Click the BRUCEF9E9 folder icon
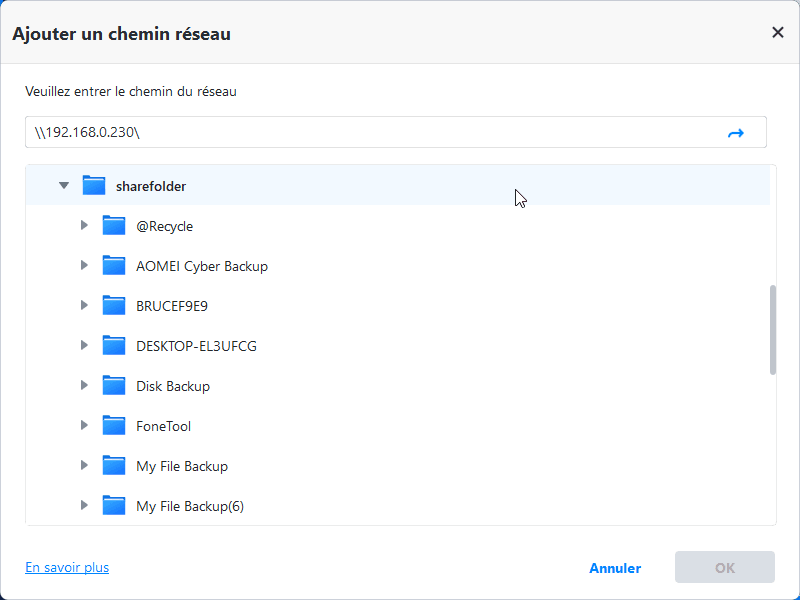The image size is (800, 600). (114, 306)
